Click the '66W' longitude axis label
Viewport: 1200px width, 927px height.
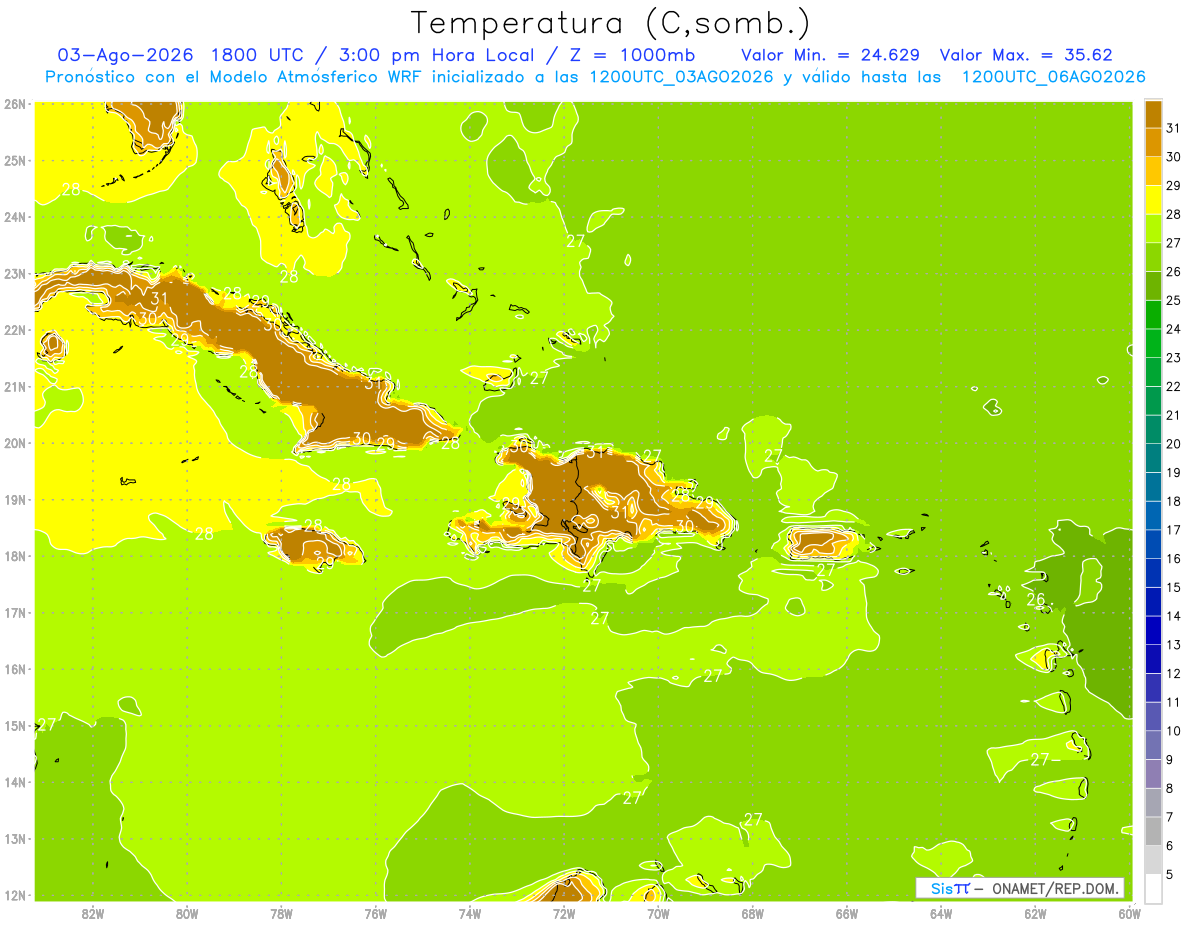pyautogui.click(x=846, y=913)
